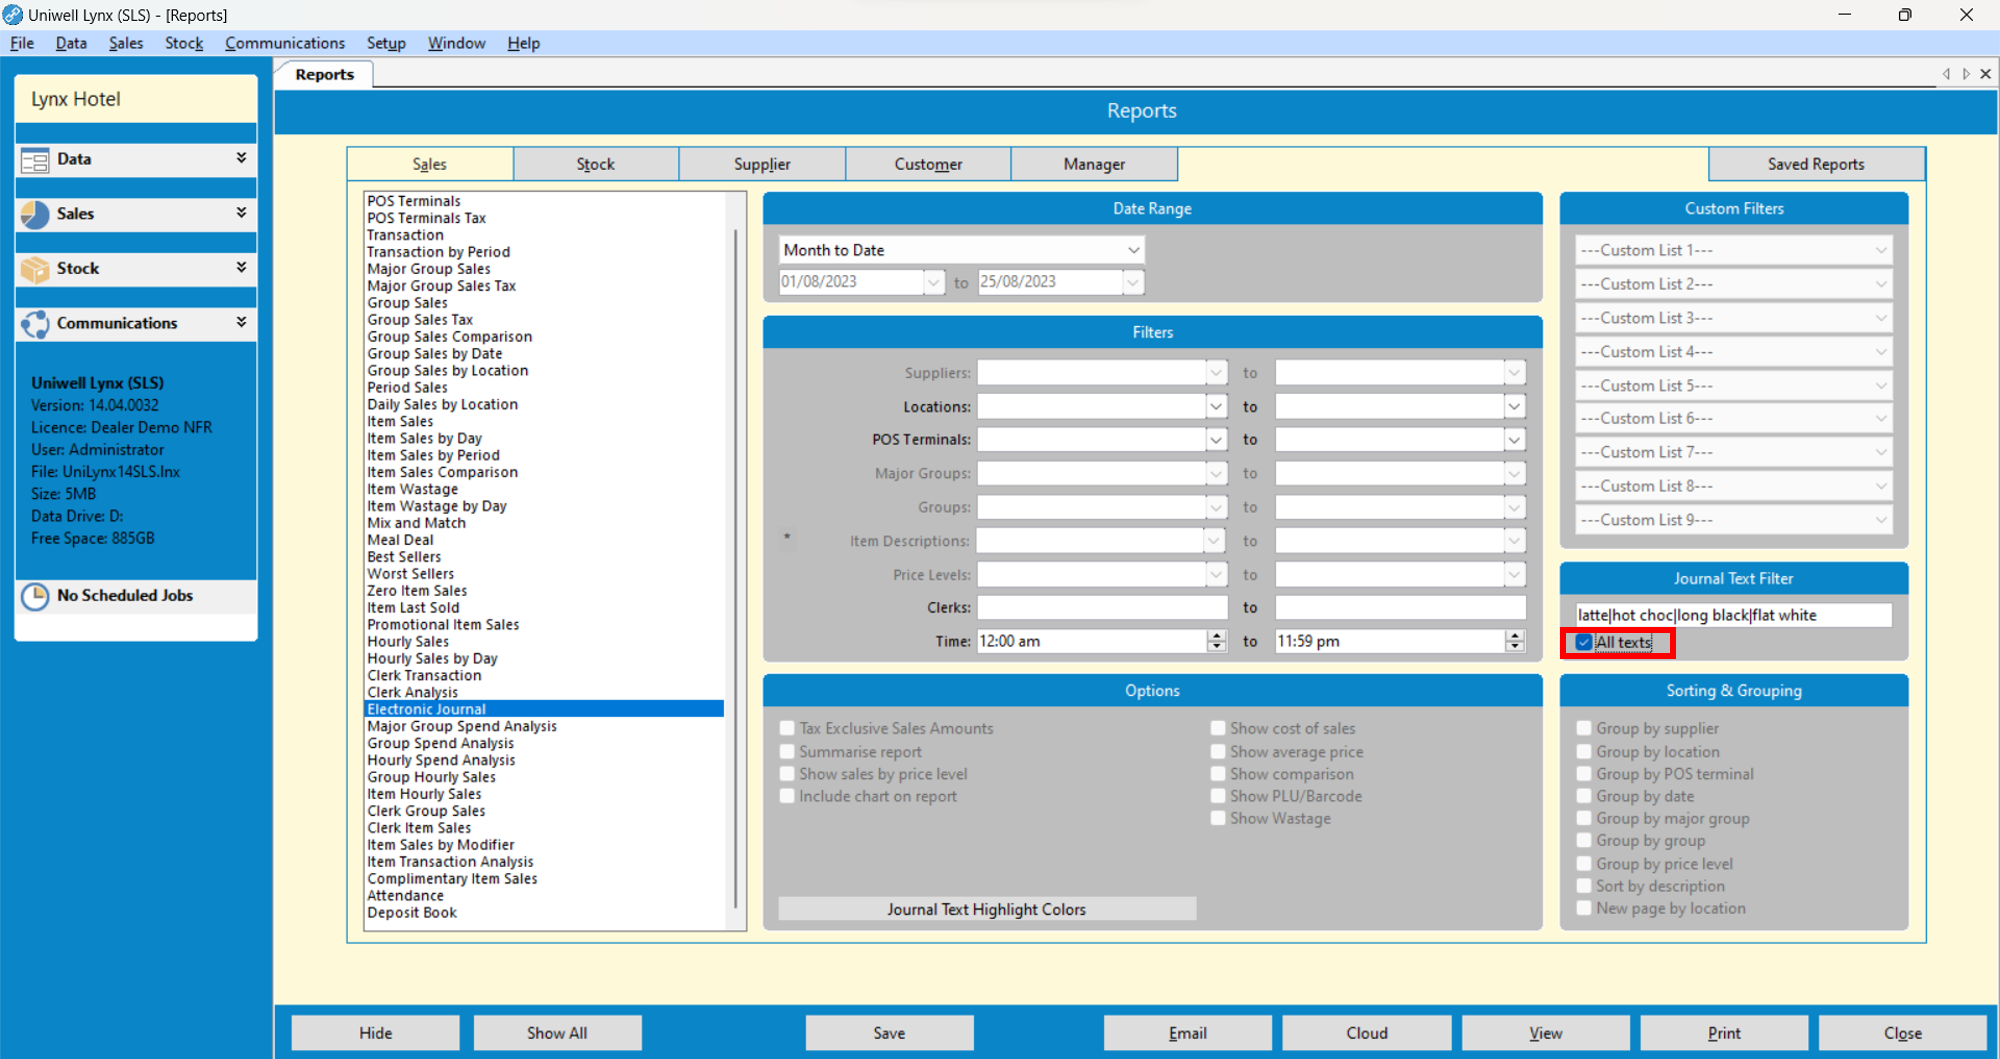Enable New page by location
2000x1059 pixels.
click(1584, 908)
